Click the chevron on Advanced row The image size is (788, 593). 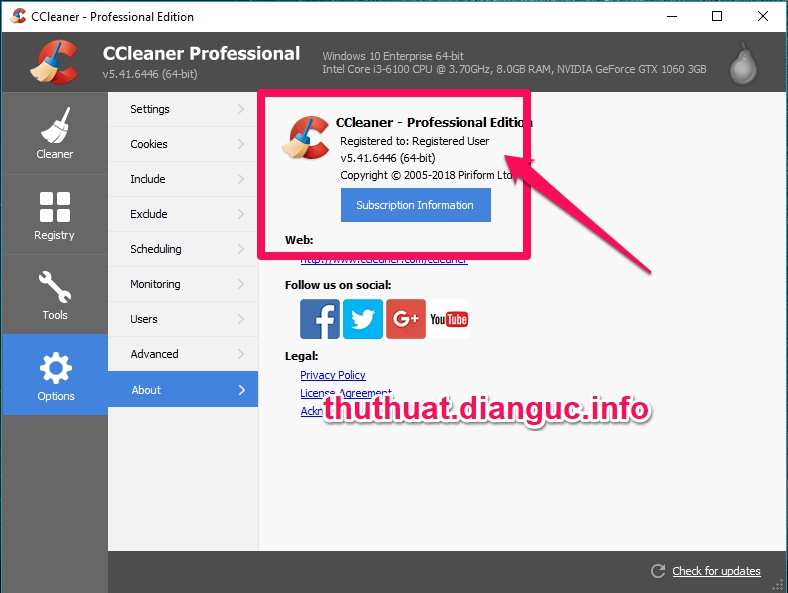pyautogui.click(x=241, y=354)
